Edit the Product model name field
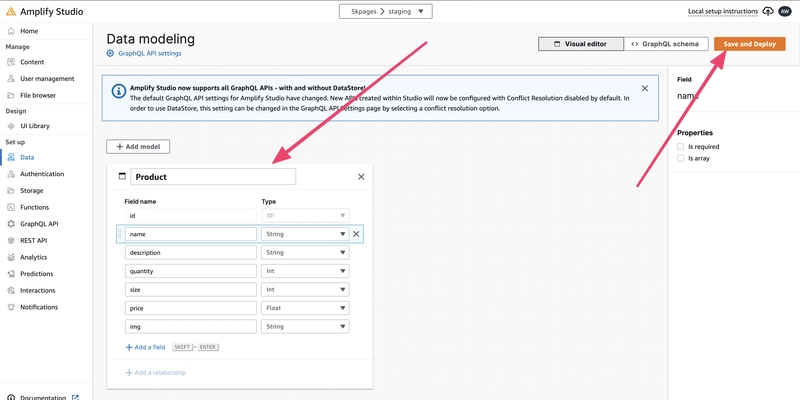Screen dimensions: 800x400 (213, 177)
